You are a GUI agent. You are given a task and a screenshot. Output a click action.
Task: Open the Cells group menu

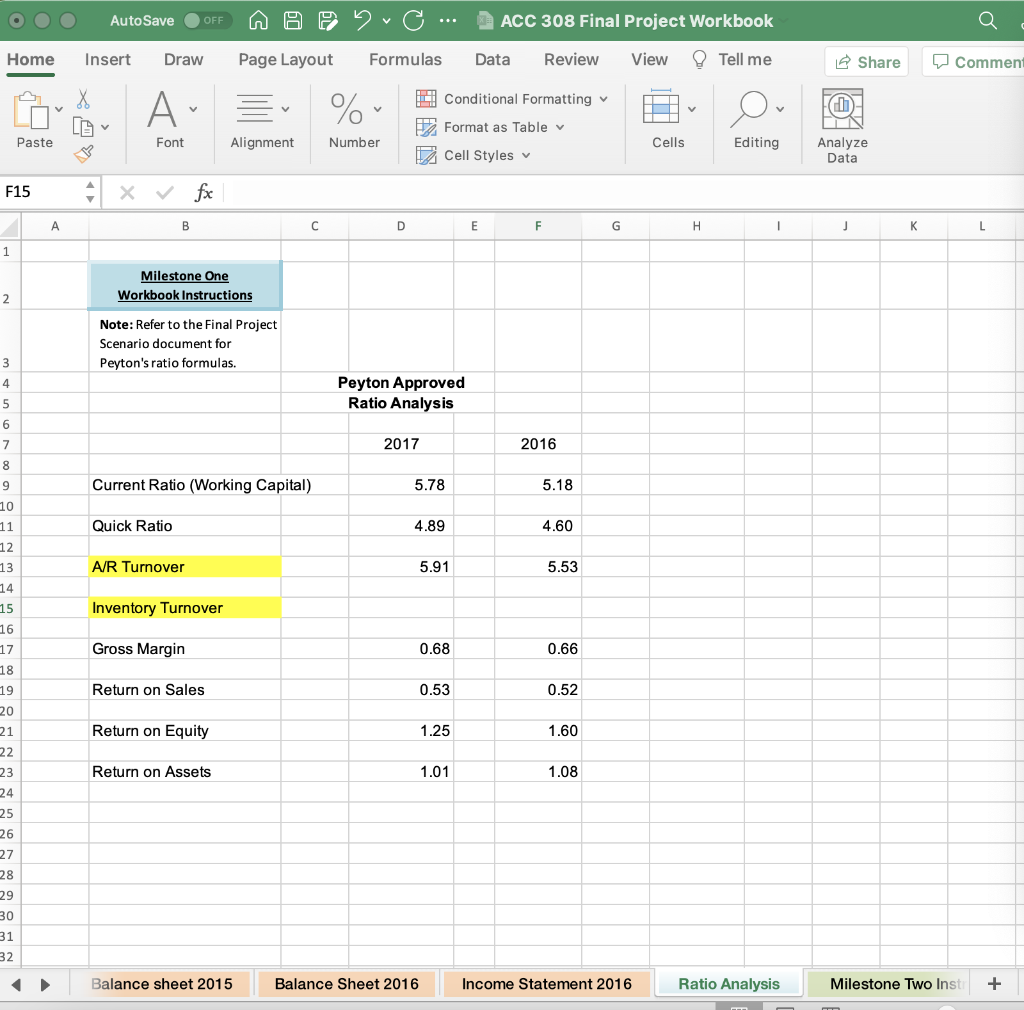coord(669,121)
